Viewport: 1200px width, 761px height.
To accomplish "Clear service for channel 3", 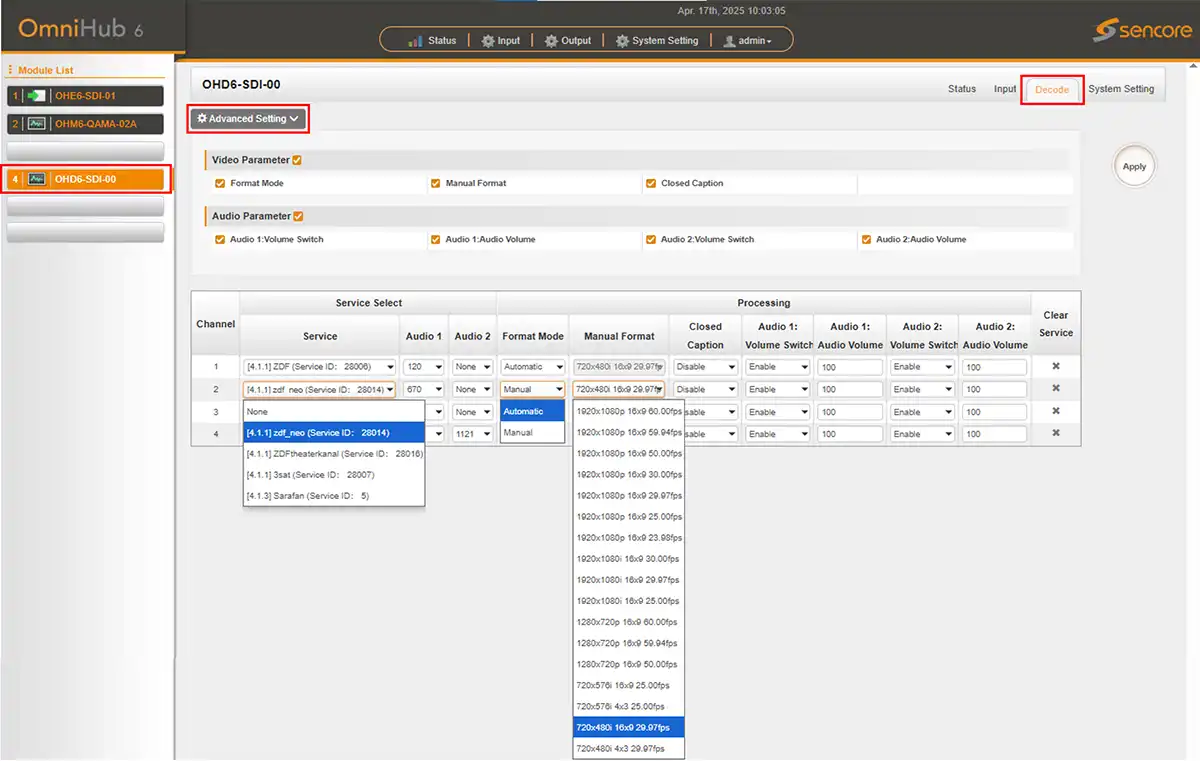I will (1056, 411).
